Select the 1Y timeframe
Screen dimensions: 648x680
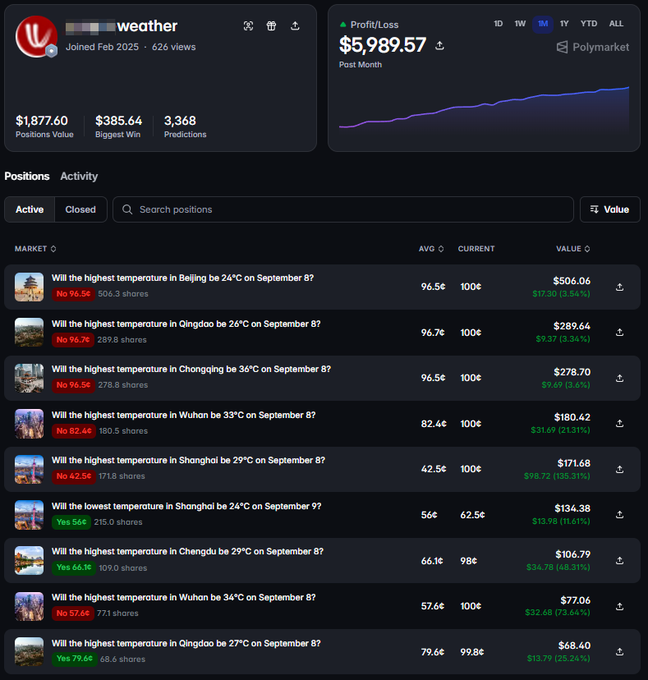pyautogui.click(x=564, y=23)
